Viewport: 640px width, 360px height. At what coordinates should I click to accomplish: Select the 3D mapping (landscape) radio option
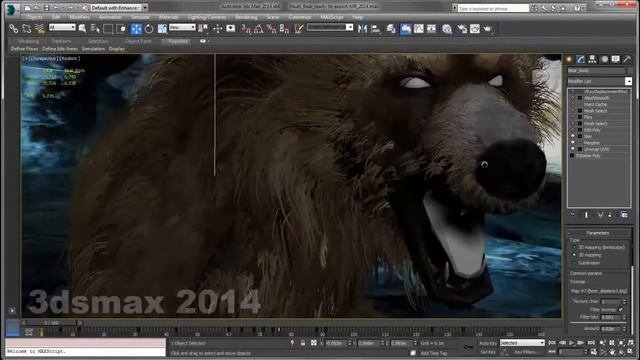click(574, 247)
